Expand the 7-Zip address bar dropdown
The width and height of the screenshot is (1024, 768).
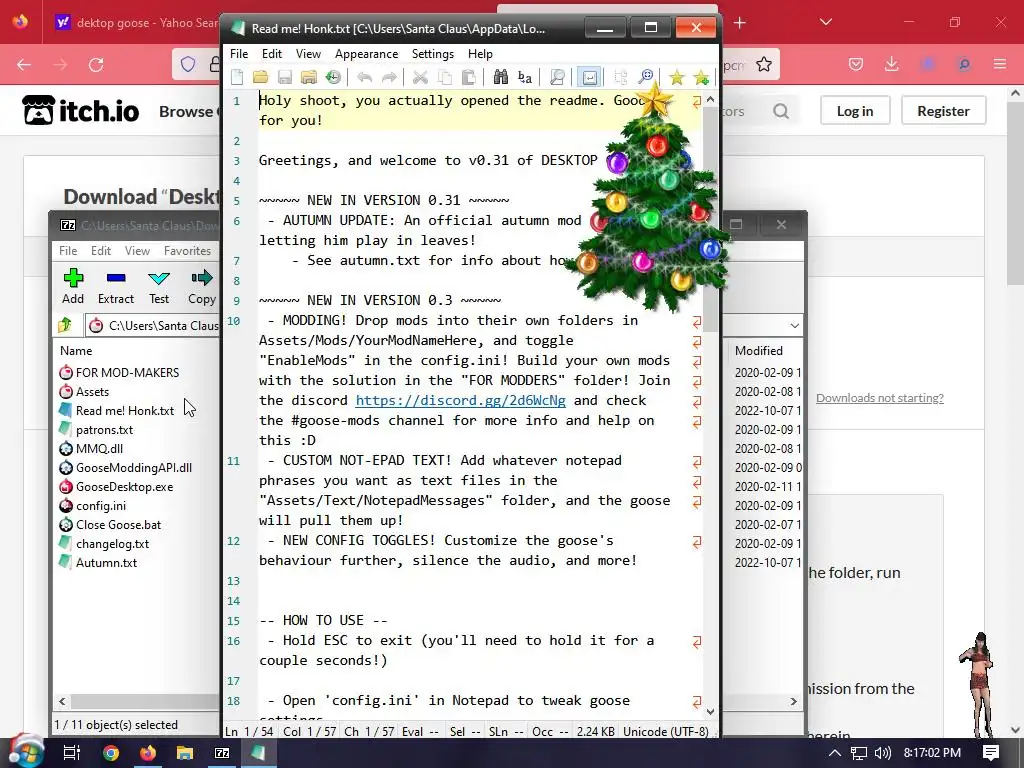[794, 325]
